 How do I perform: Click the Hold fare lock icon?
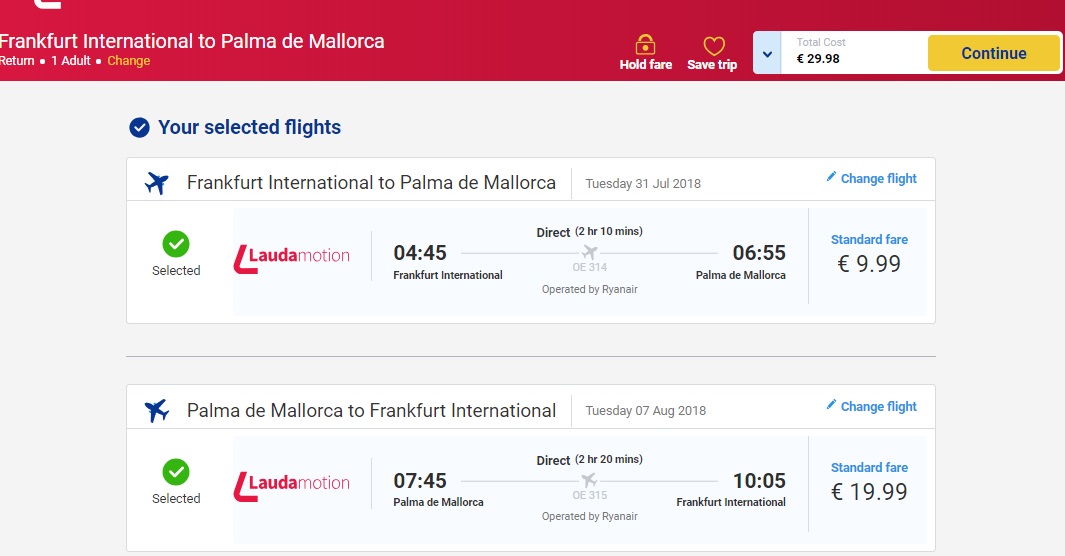(645, 45)
